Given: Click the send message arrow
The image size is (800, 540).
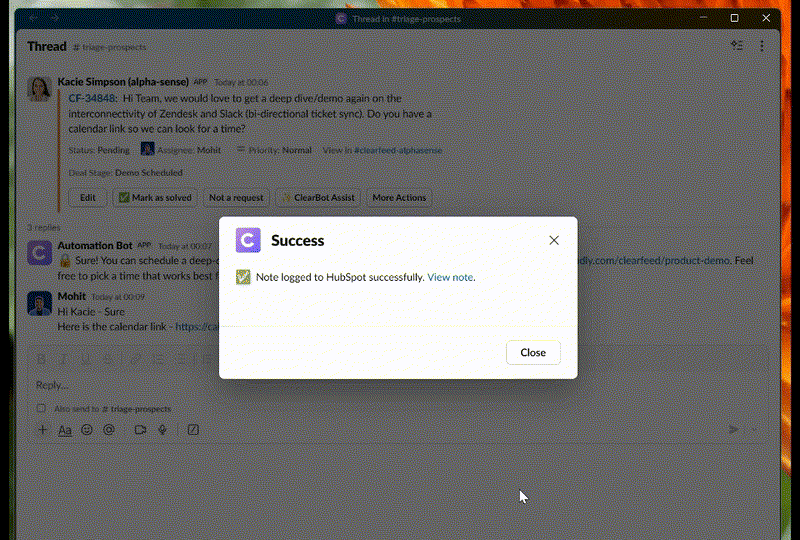Looking at the screenshot, I should [x=733, y=430].
